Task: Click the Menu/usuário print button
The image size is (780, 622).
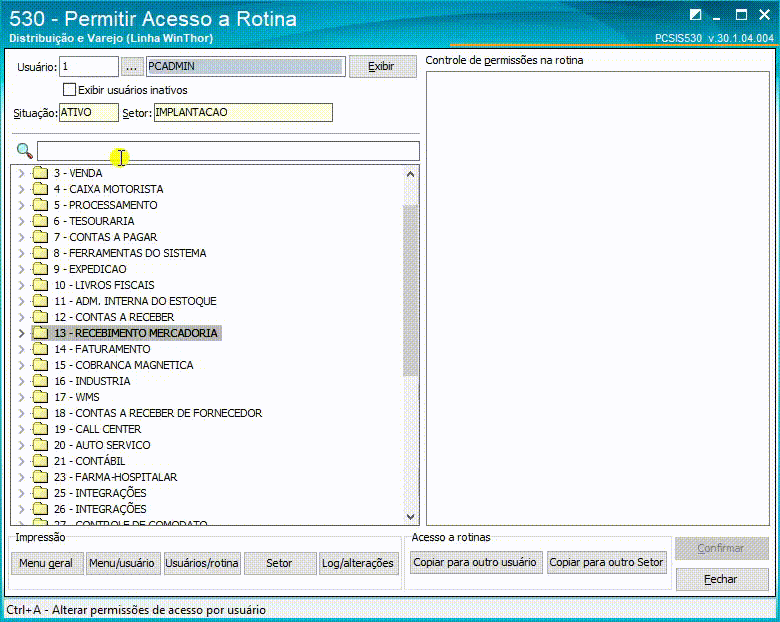Action: [x=123, y=563]
